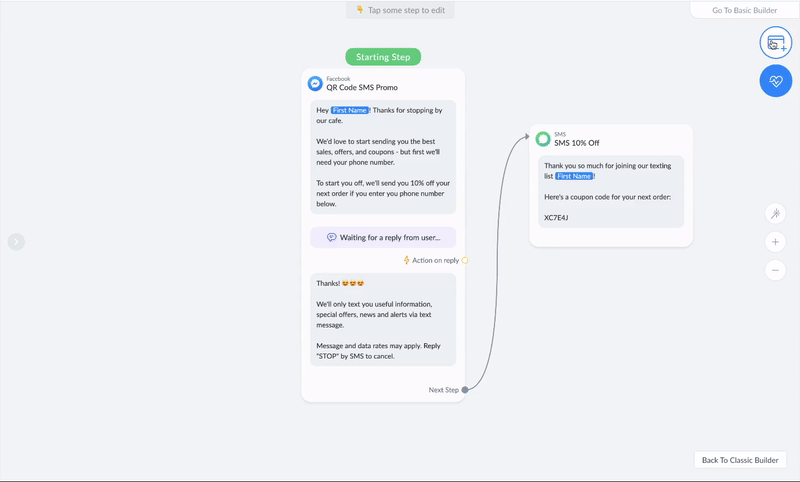Click the 10% off phone number paragraph
Viewport: 800px width, 482px height.
[x=383, y=193]
